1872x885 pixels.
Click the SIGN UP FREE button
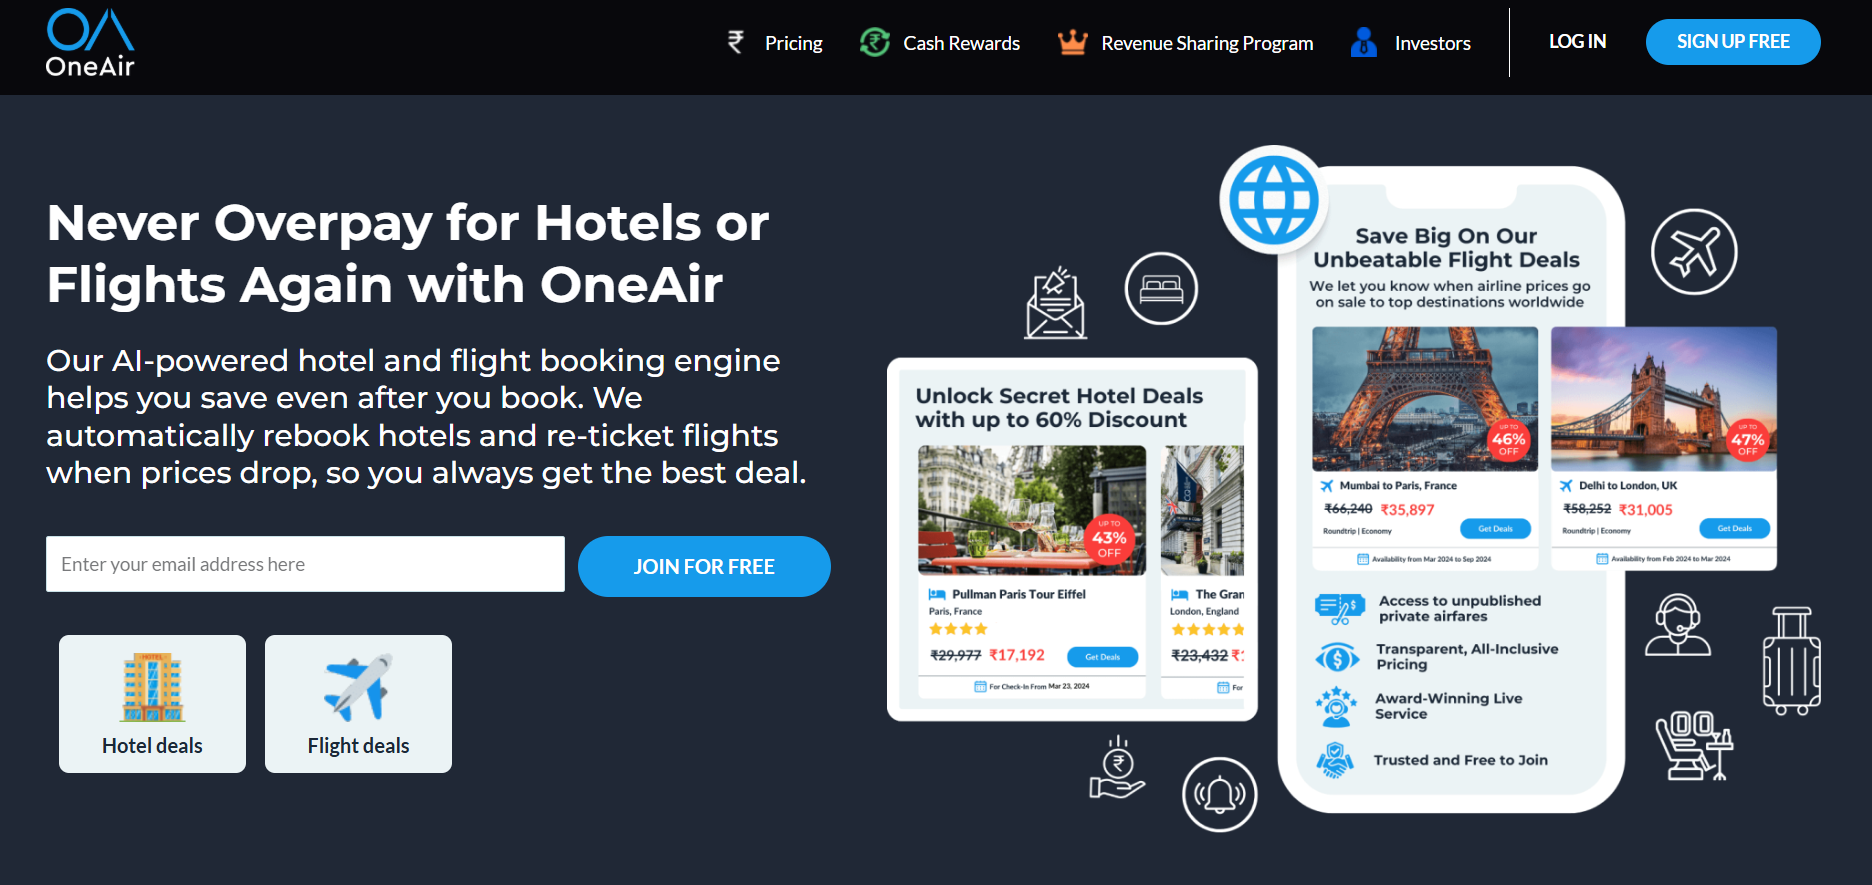(1733, 42)
